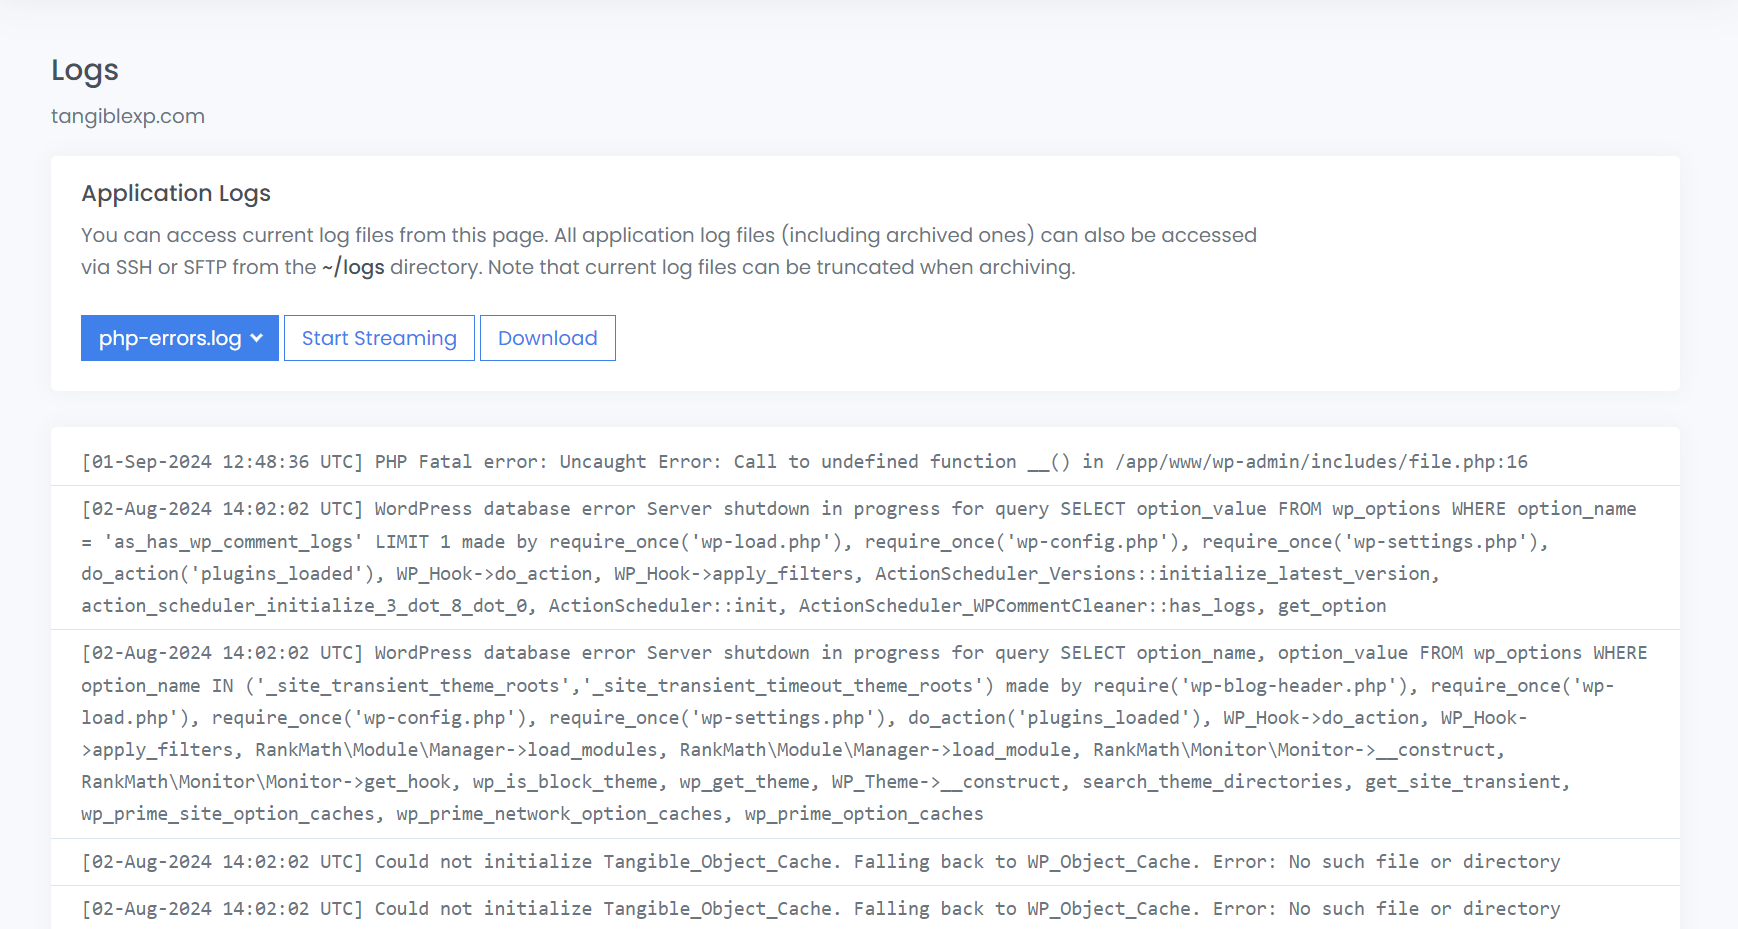
Task: Click the tangiblexp.com site name
Action: click(x=128, y=116)
